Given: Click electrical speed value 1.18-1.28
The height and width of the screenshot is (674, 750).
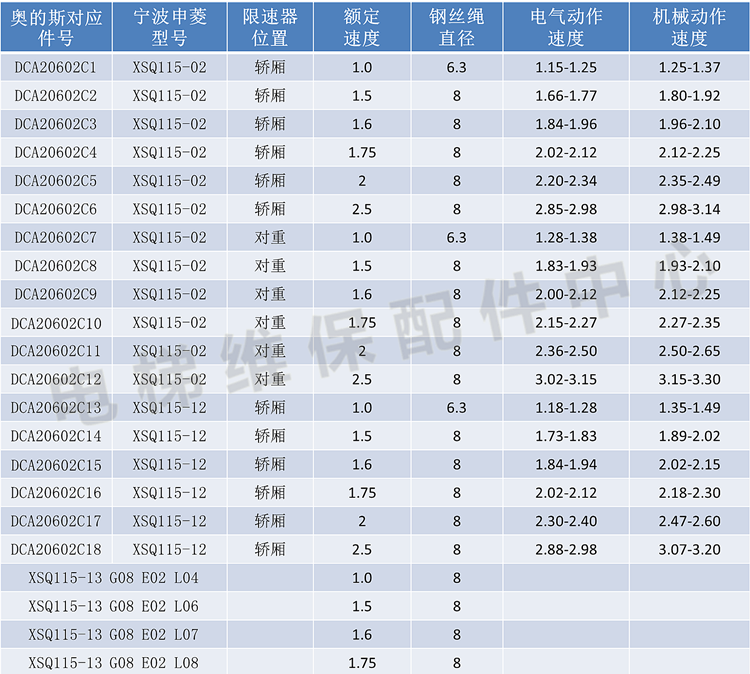Looking at the screenshot, I should pyautogui.click(x=566, y=408).
